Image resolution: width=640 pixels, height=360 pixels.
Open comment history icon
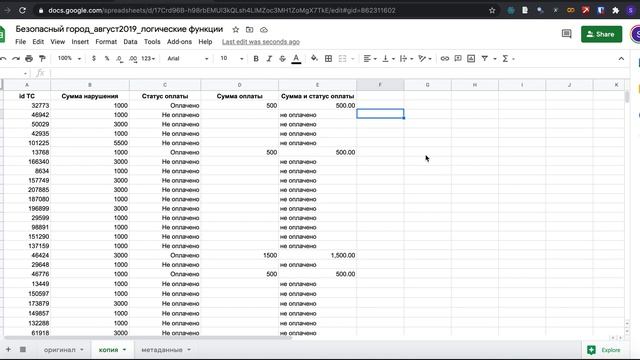567,34
